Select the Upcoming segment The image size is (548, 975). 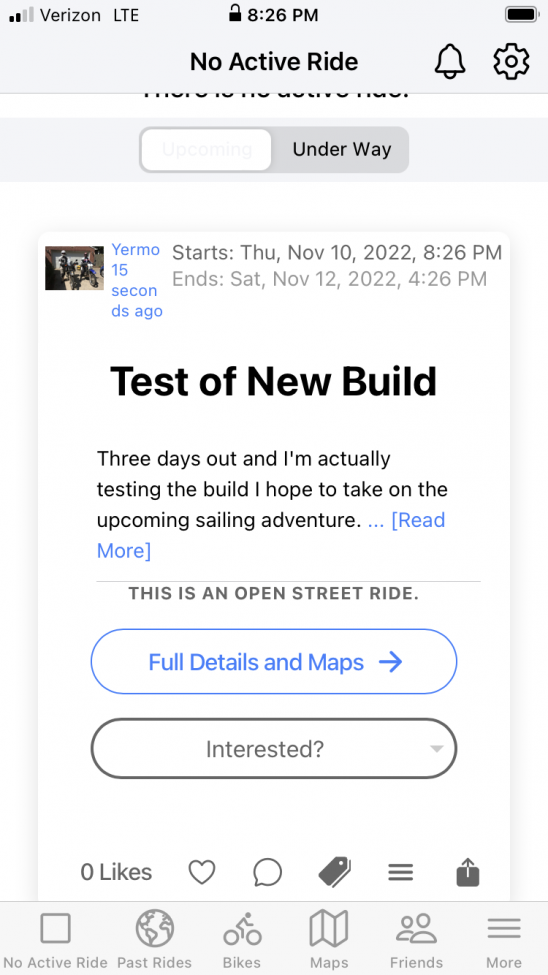tap(207, 150)
